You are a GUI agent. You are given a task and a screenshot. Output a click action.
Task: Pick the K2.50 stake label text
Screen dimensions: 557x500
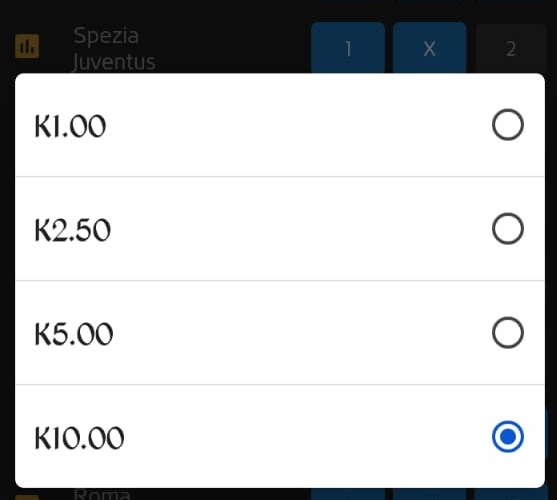coord(73,230)
